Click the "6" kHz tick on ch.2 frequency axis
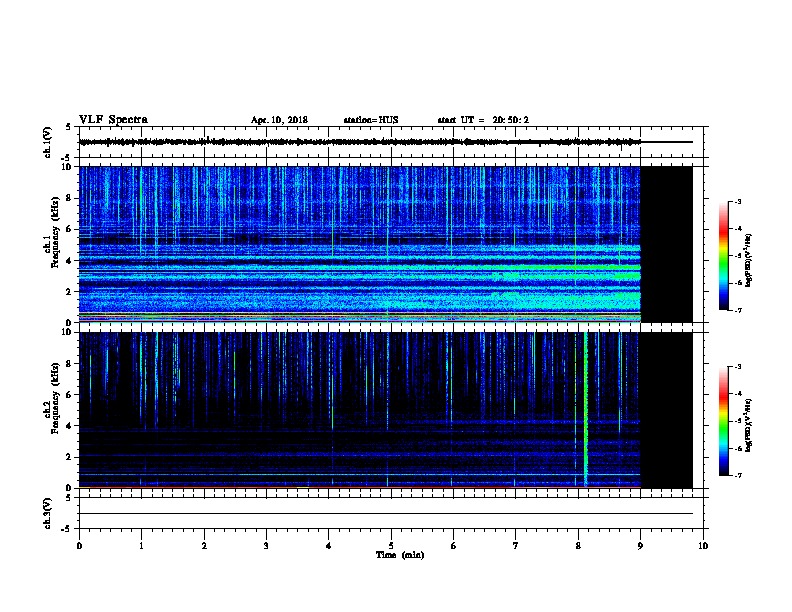Screen dimensions: 792x612 point(69,395)
